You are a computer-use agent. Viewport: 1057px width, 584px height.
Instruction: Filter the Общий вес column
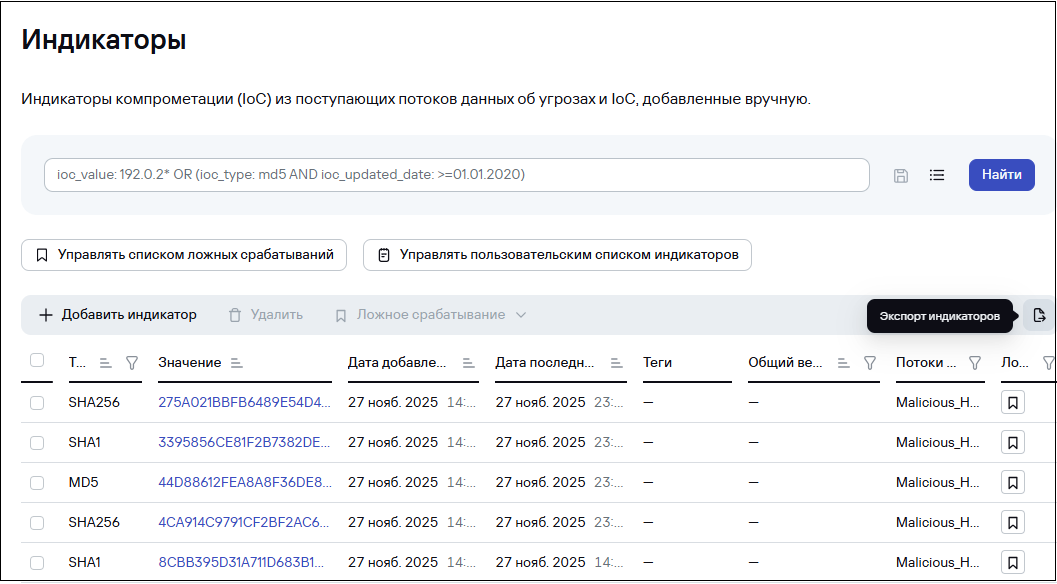click(870, 363)
